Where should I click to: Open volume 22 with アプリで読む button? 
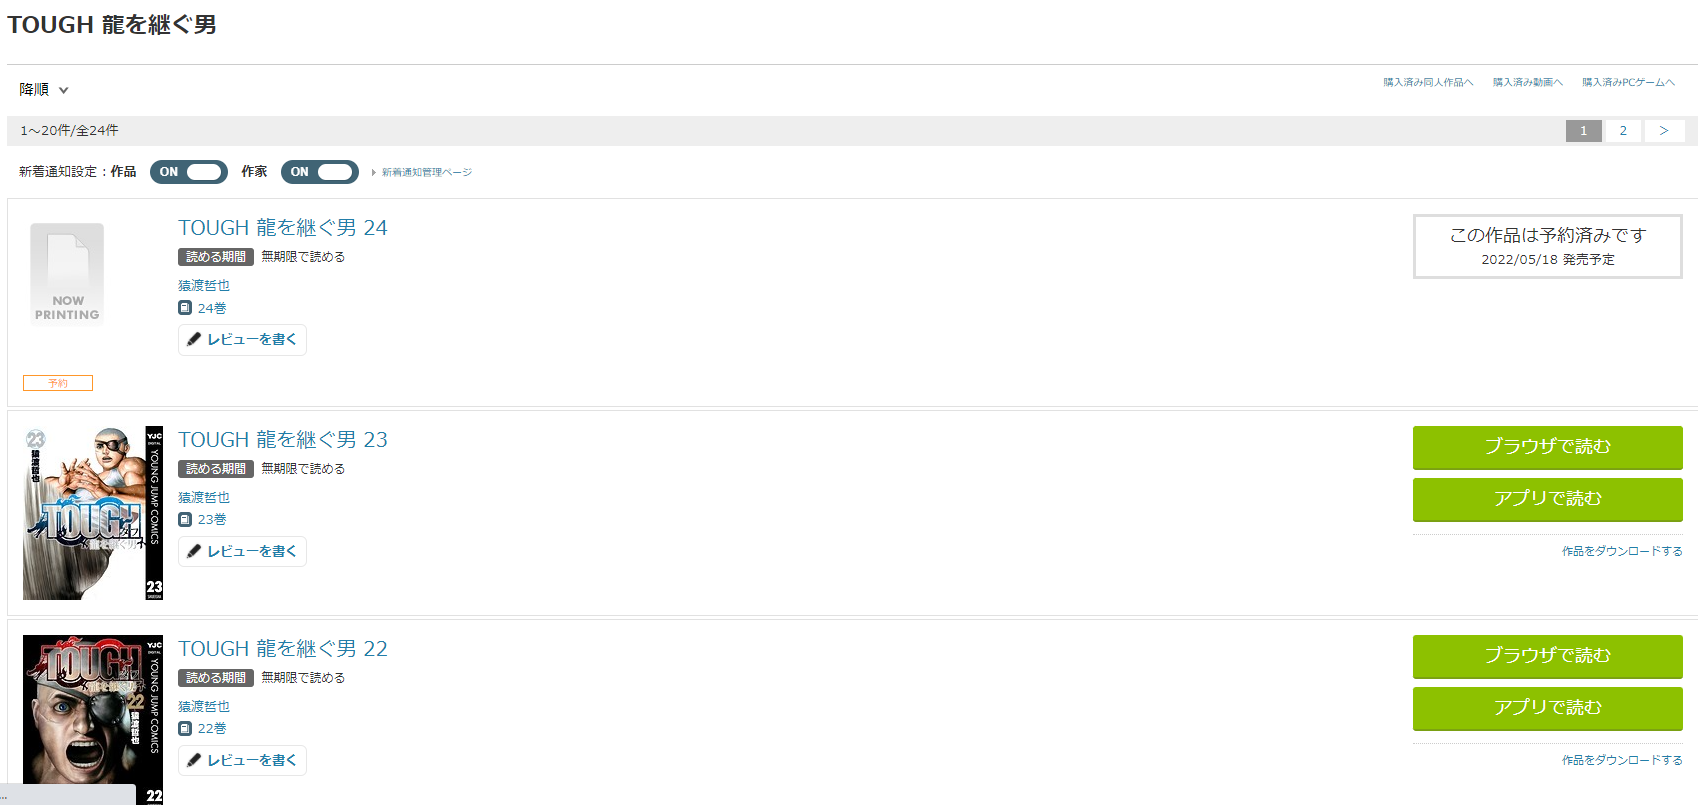(x=1547, y=708)
